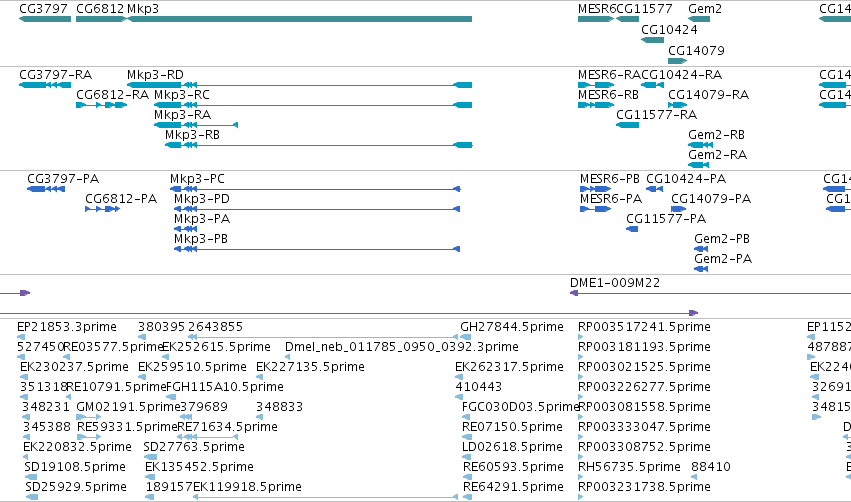Viewport: 851px width, 502px height.
Task: Select protein MESR6-PA label
Action: 611,199
